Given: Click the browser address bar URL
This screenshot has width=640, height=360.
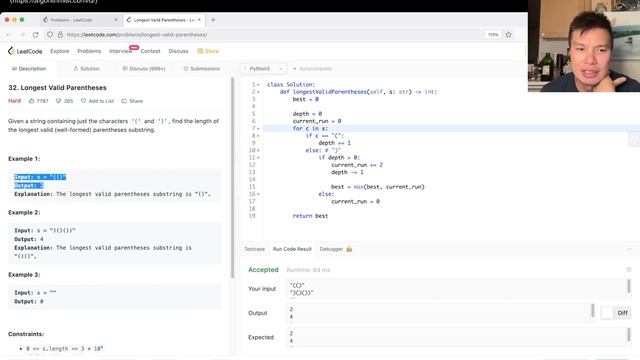Looking at the screenshot, I should [137, 35].
